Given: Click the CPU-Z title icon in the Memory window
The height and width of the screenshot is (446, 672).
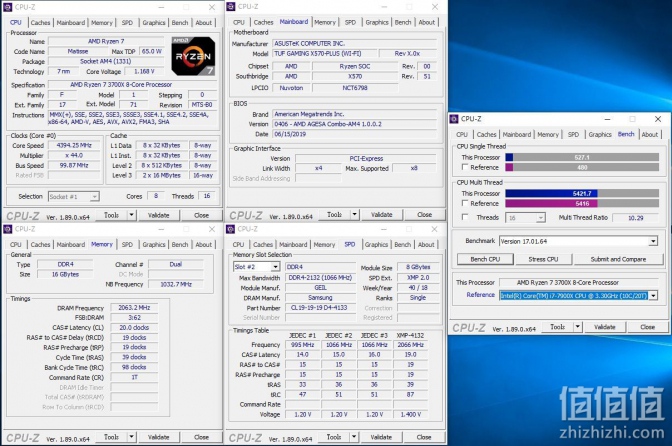Looking at the screenshot, I should 7,229.
